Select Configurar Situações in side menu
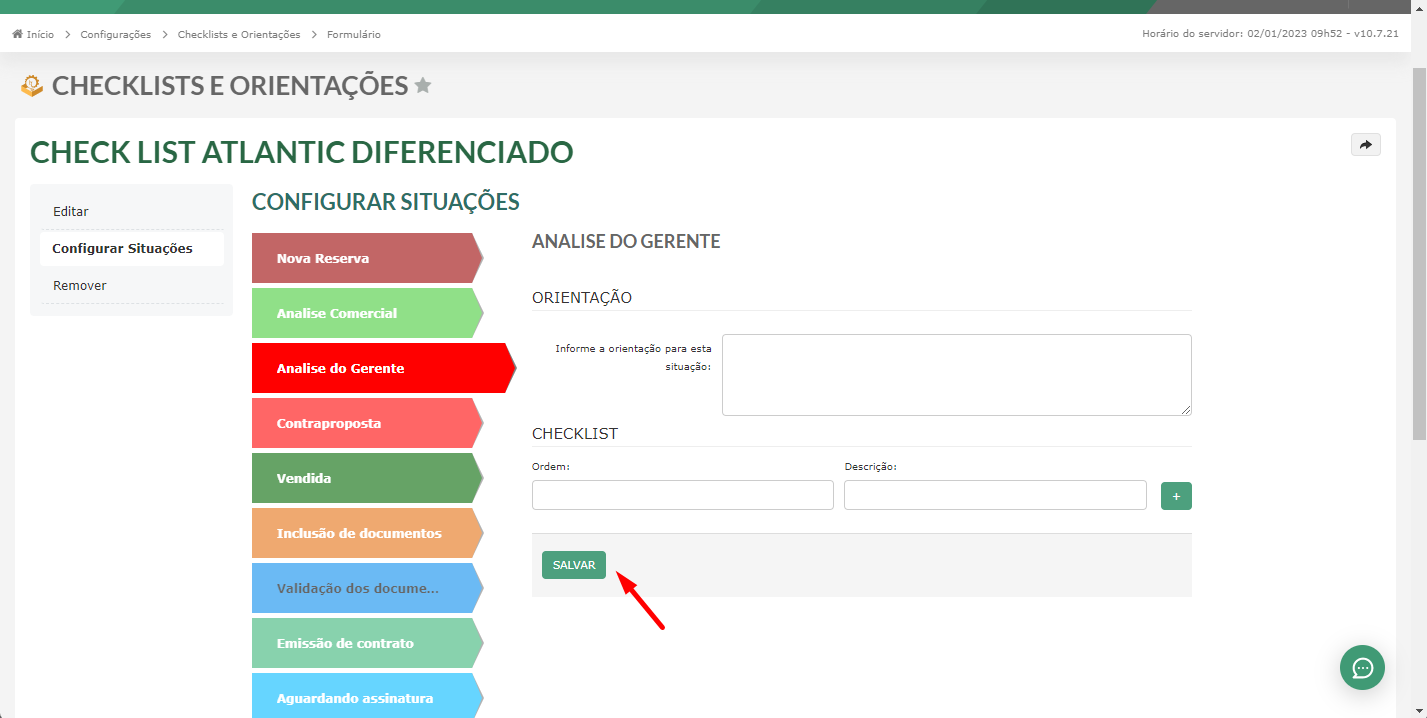This screenshot has width=1427, height=718. tap(132, 248)
